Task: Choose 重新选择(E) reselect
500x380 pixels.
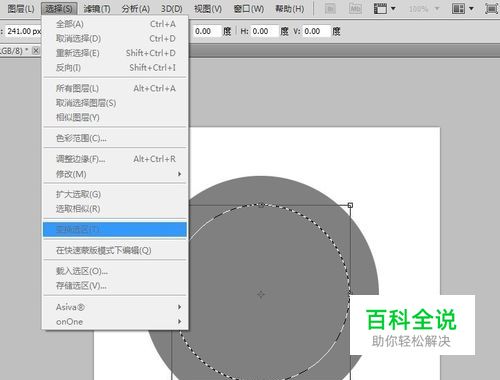Action: tap(115, 53)
